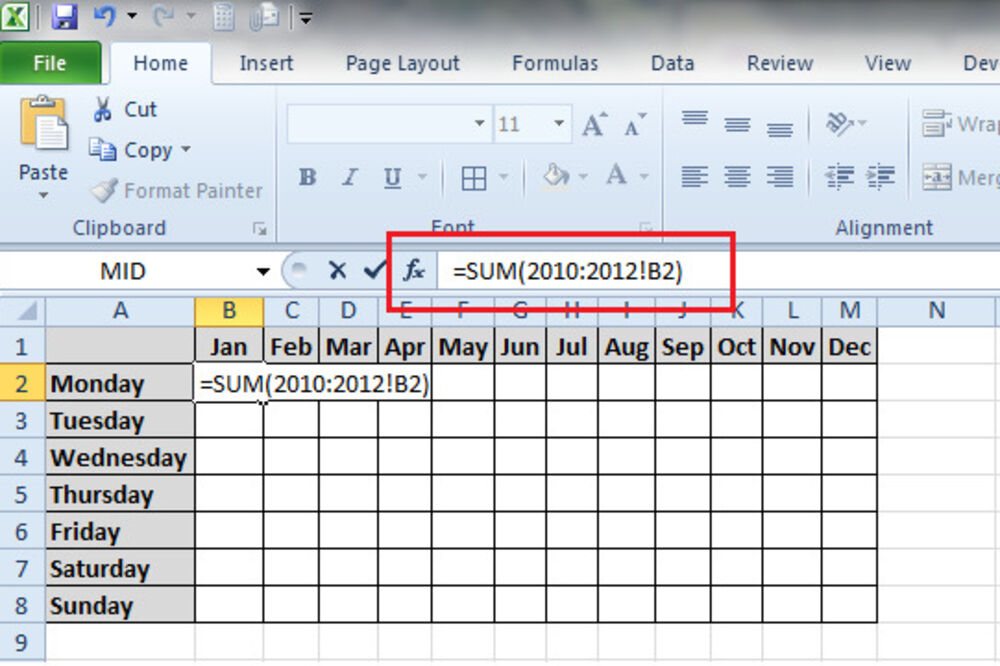Toggle bold formatting
Screen dimensions: 1000x666
click(305, 176)
